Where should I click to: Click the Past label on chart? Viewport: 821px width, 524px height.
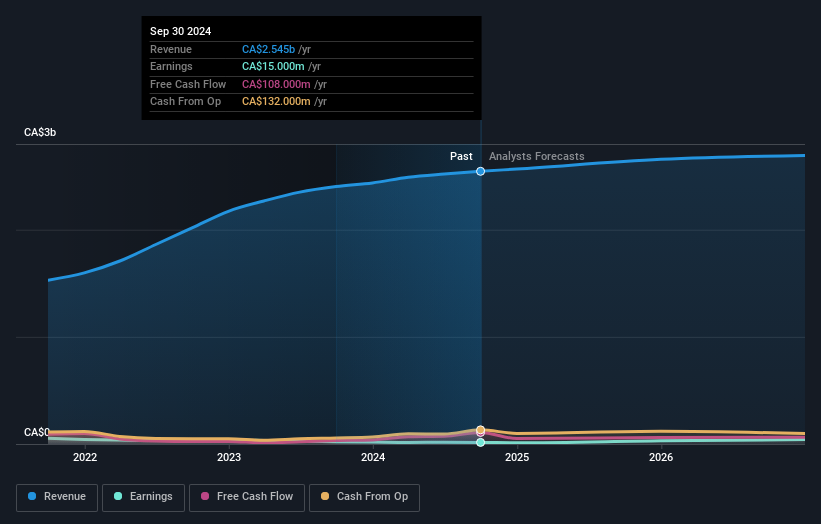click(461, 156)
